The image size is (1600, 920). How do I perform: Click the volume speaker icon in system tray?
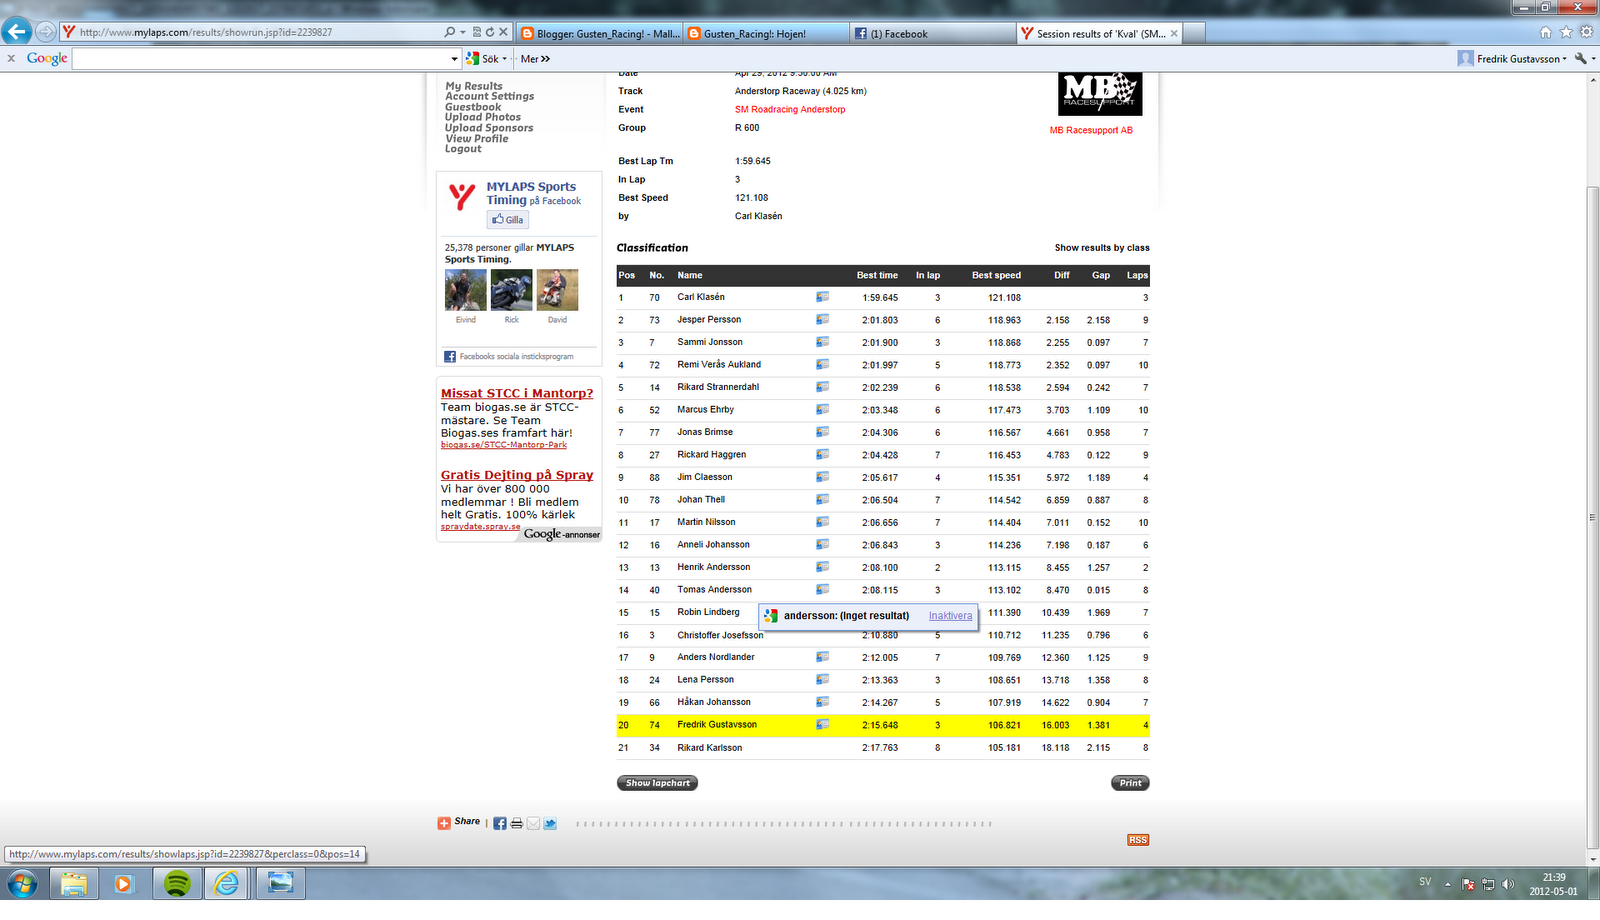[x=1508, y=884]
